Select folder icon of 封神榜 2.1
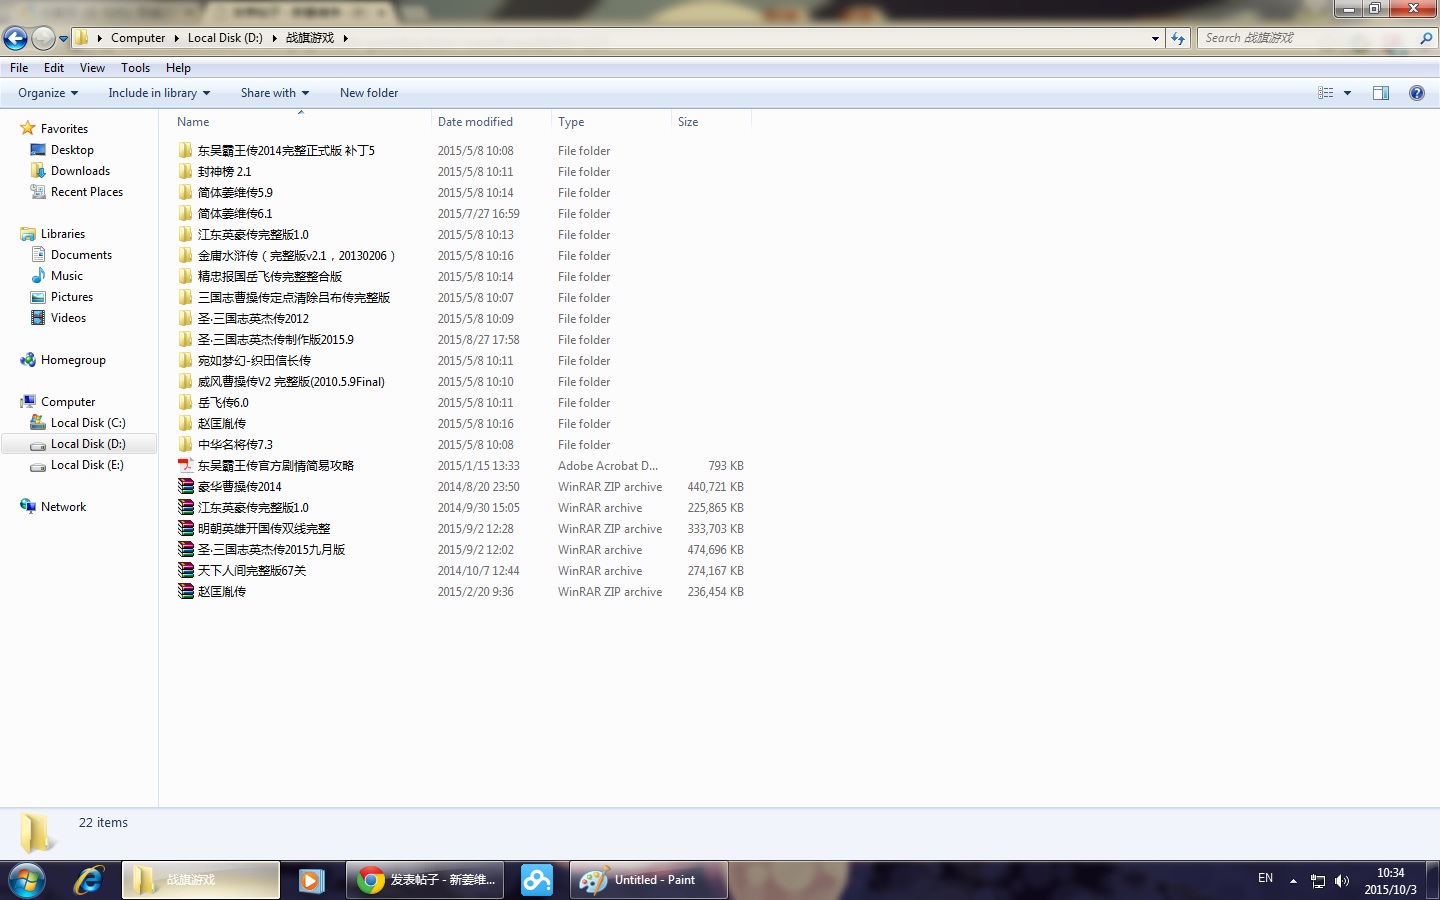The height and width of the screenshot is (900, 1440). pyautogui.click(x=186, y=172)
